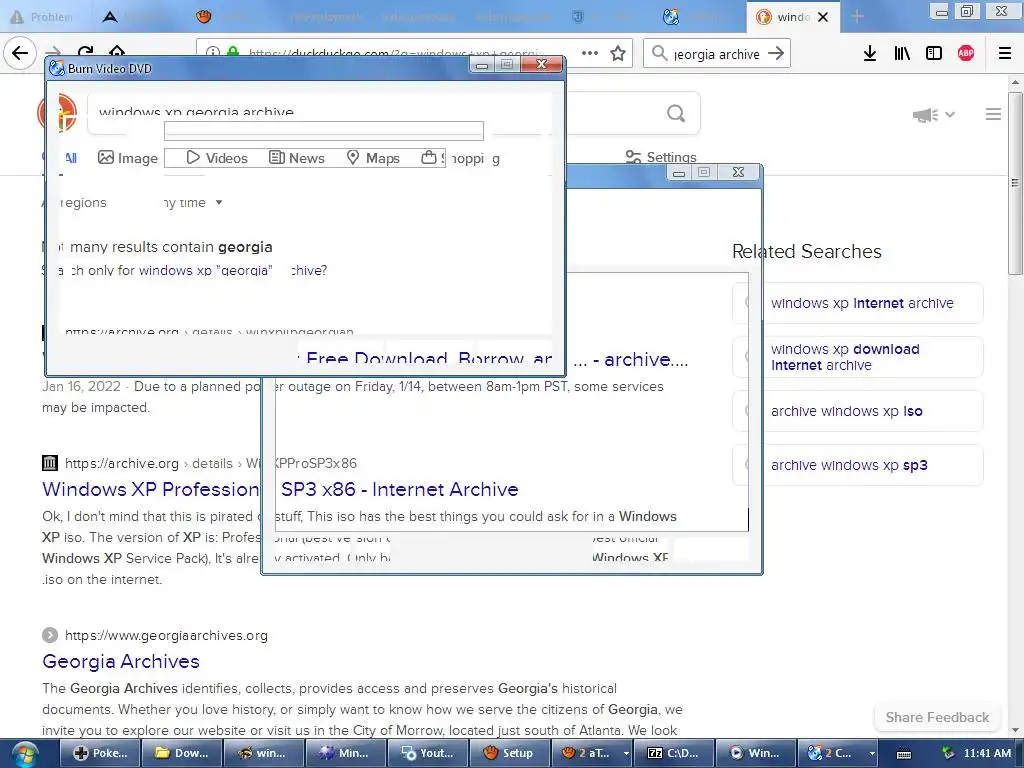Click the DuckDuckGo search magnifier button
Screen dimensions: 1024x768
pyautogui.click(x=676, y=114)
